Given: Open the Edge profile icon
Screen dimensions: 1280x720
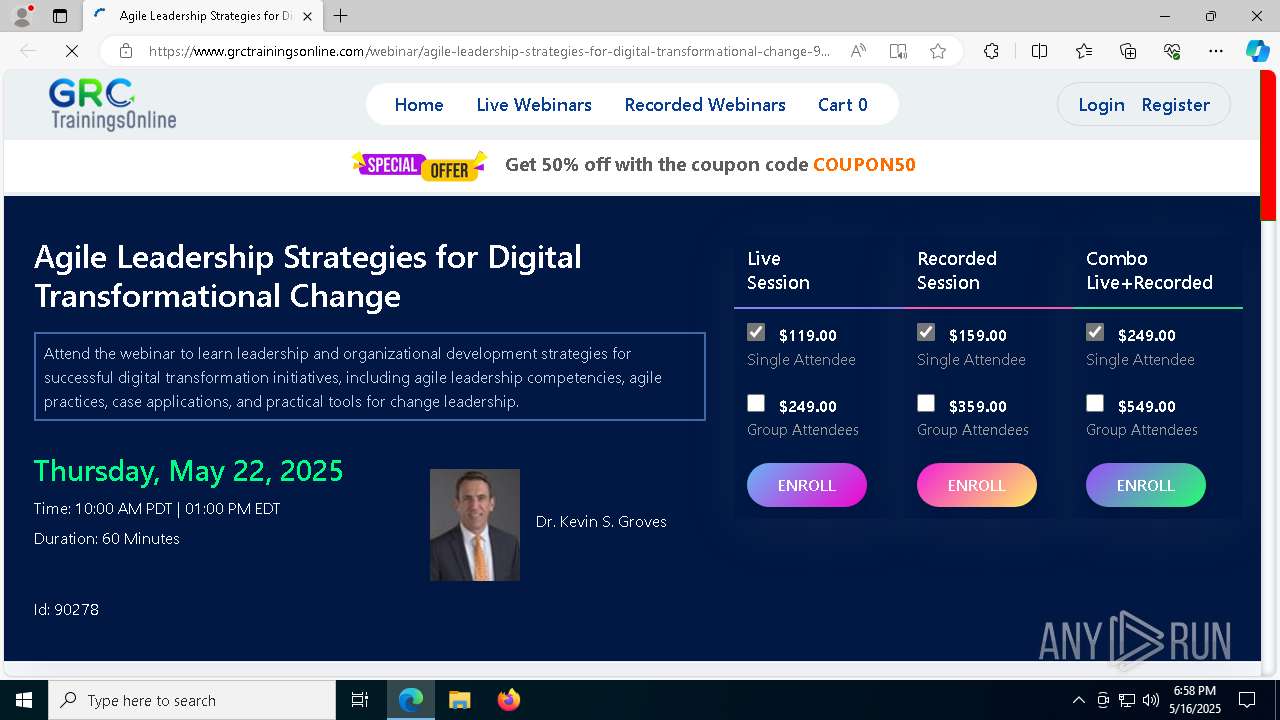Looking at the screenshot, I should point(22,16).
